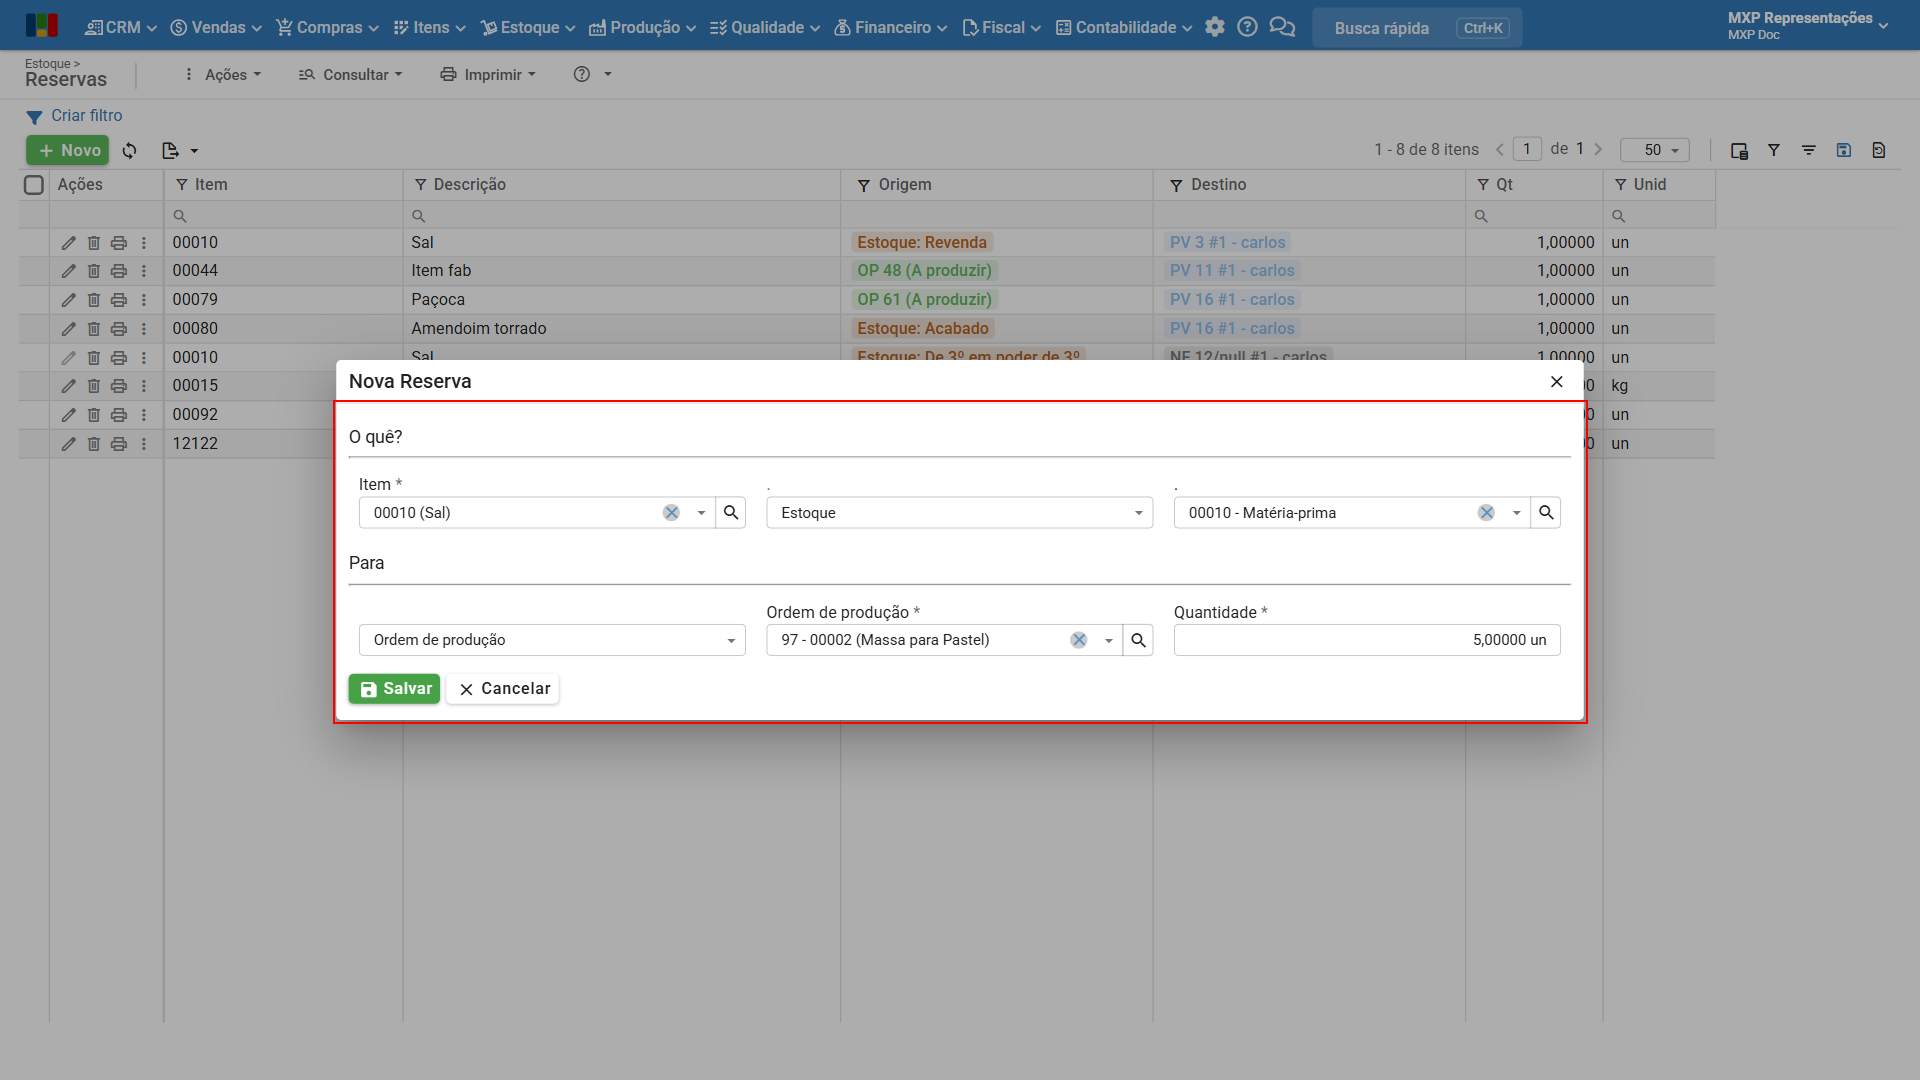This screenshot has width=1920, height=1080.
Task: Expand the 97 - 00002 production order dropdown
Action: coord(1108,640)
